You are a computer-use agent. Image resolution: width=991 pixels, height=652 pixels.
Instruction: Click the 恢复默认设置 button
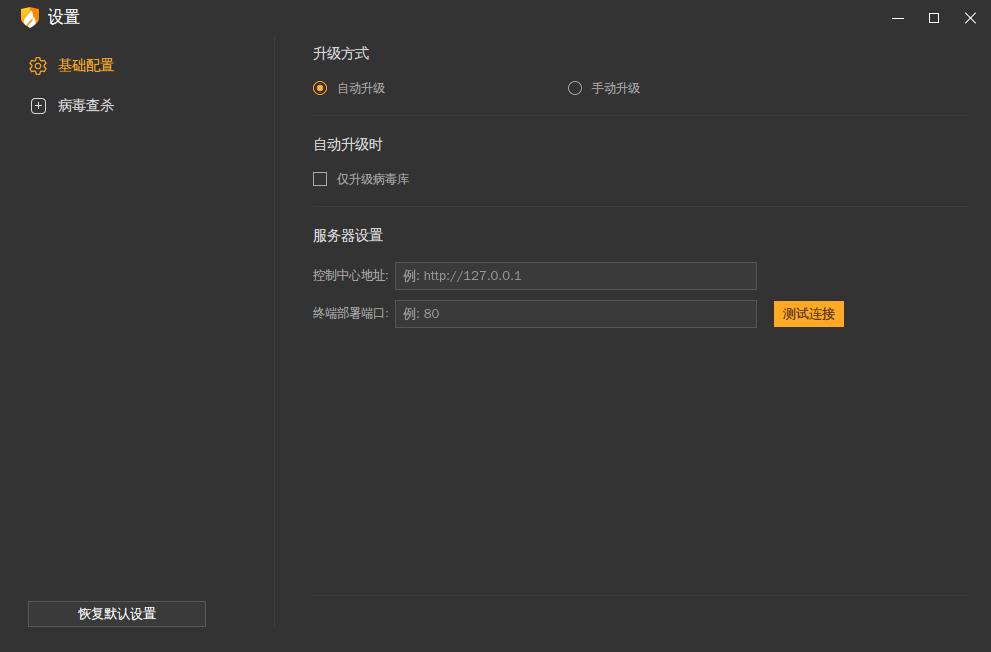coord(116,614)
